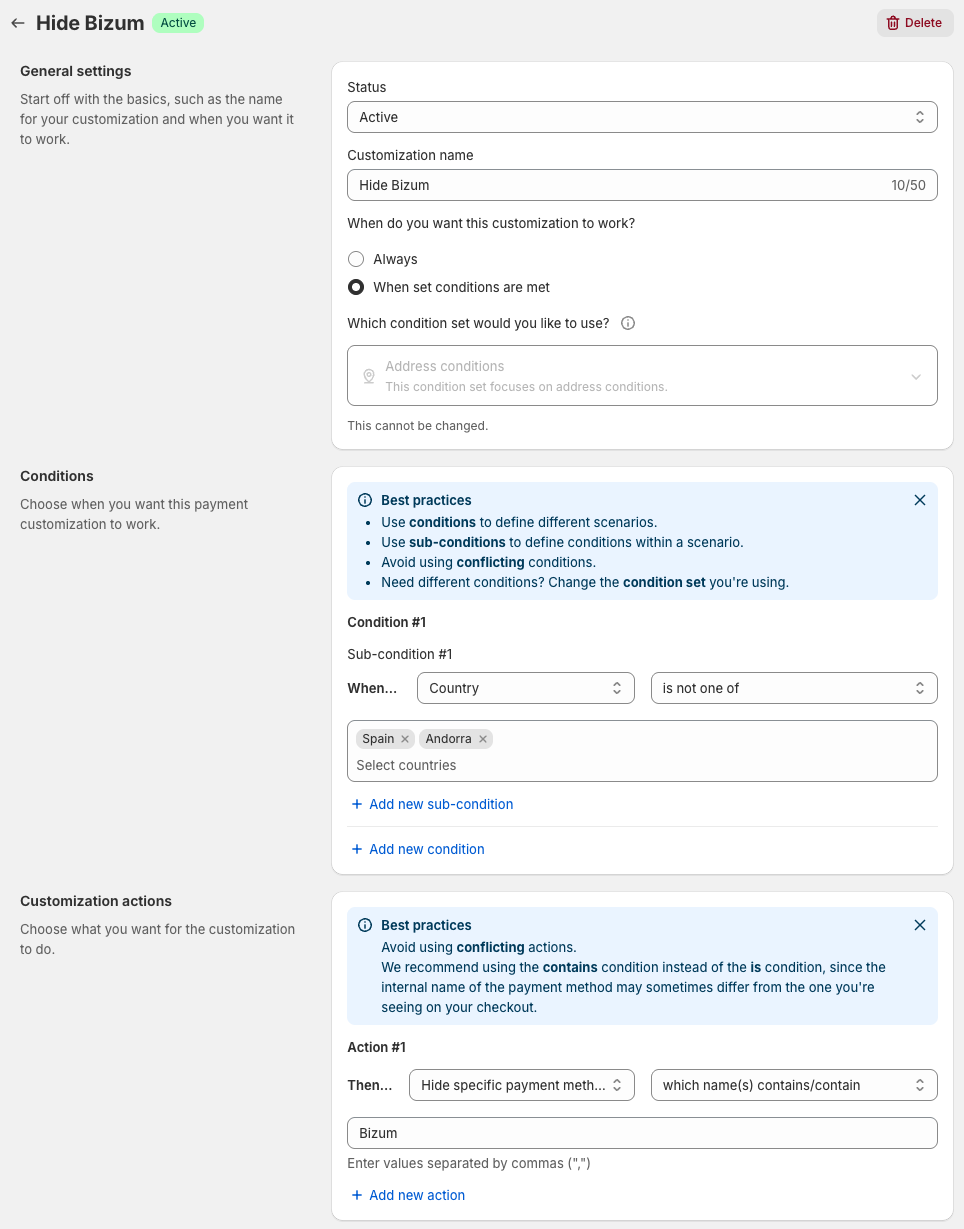The height and width of the screenshot is (1229, 964).
Task: Click the Bizum payment names text field
Action: click(x=642, y=1133)
